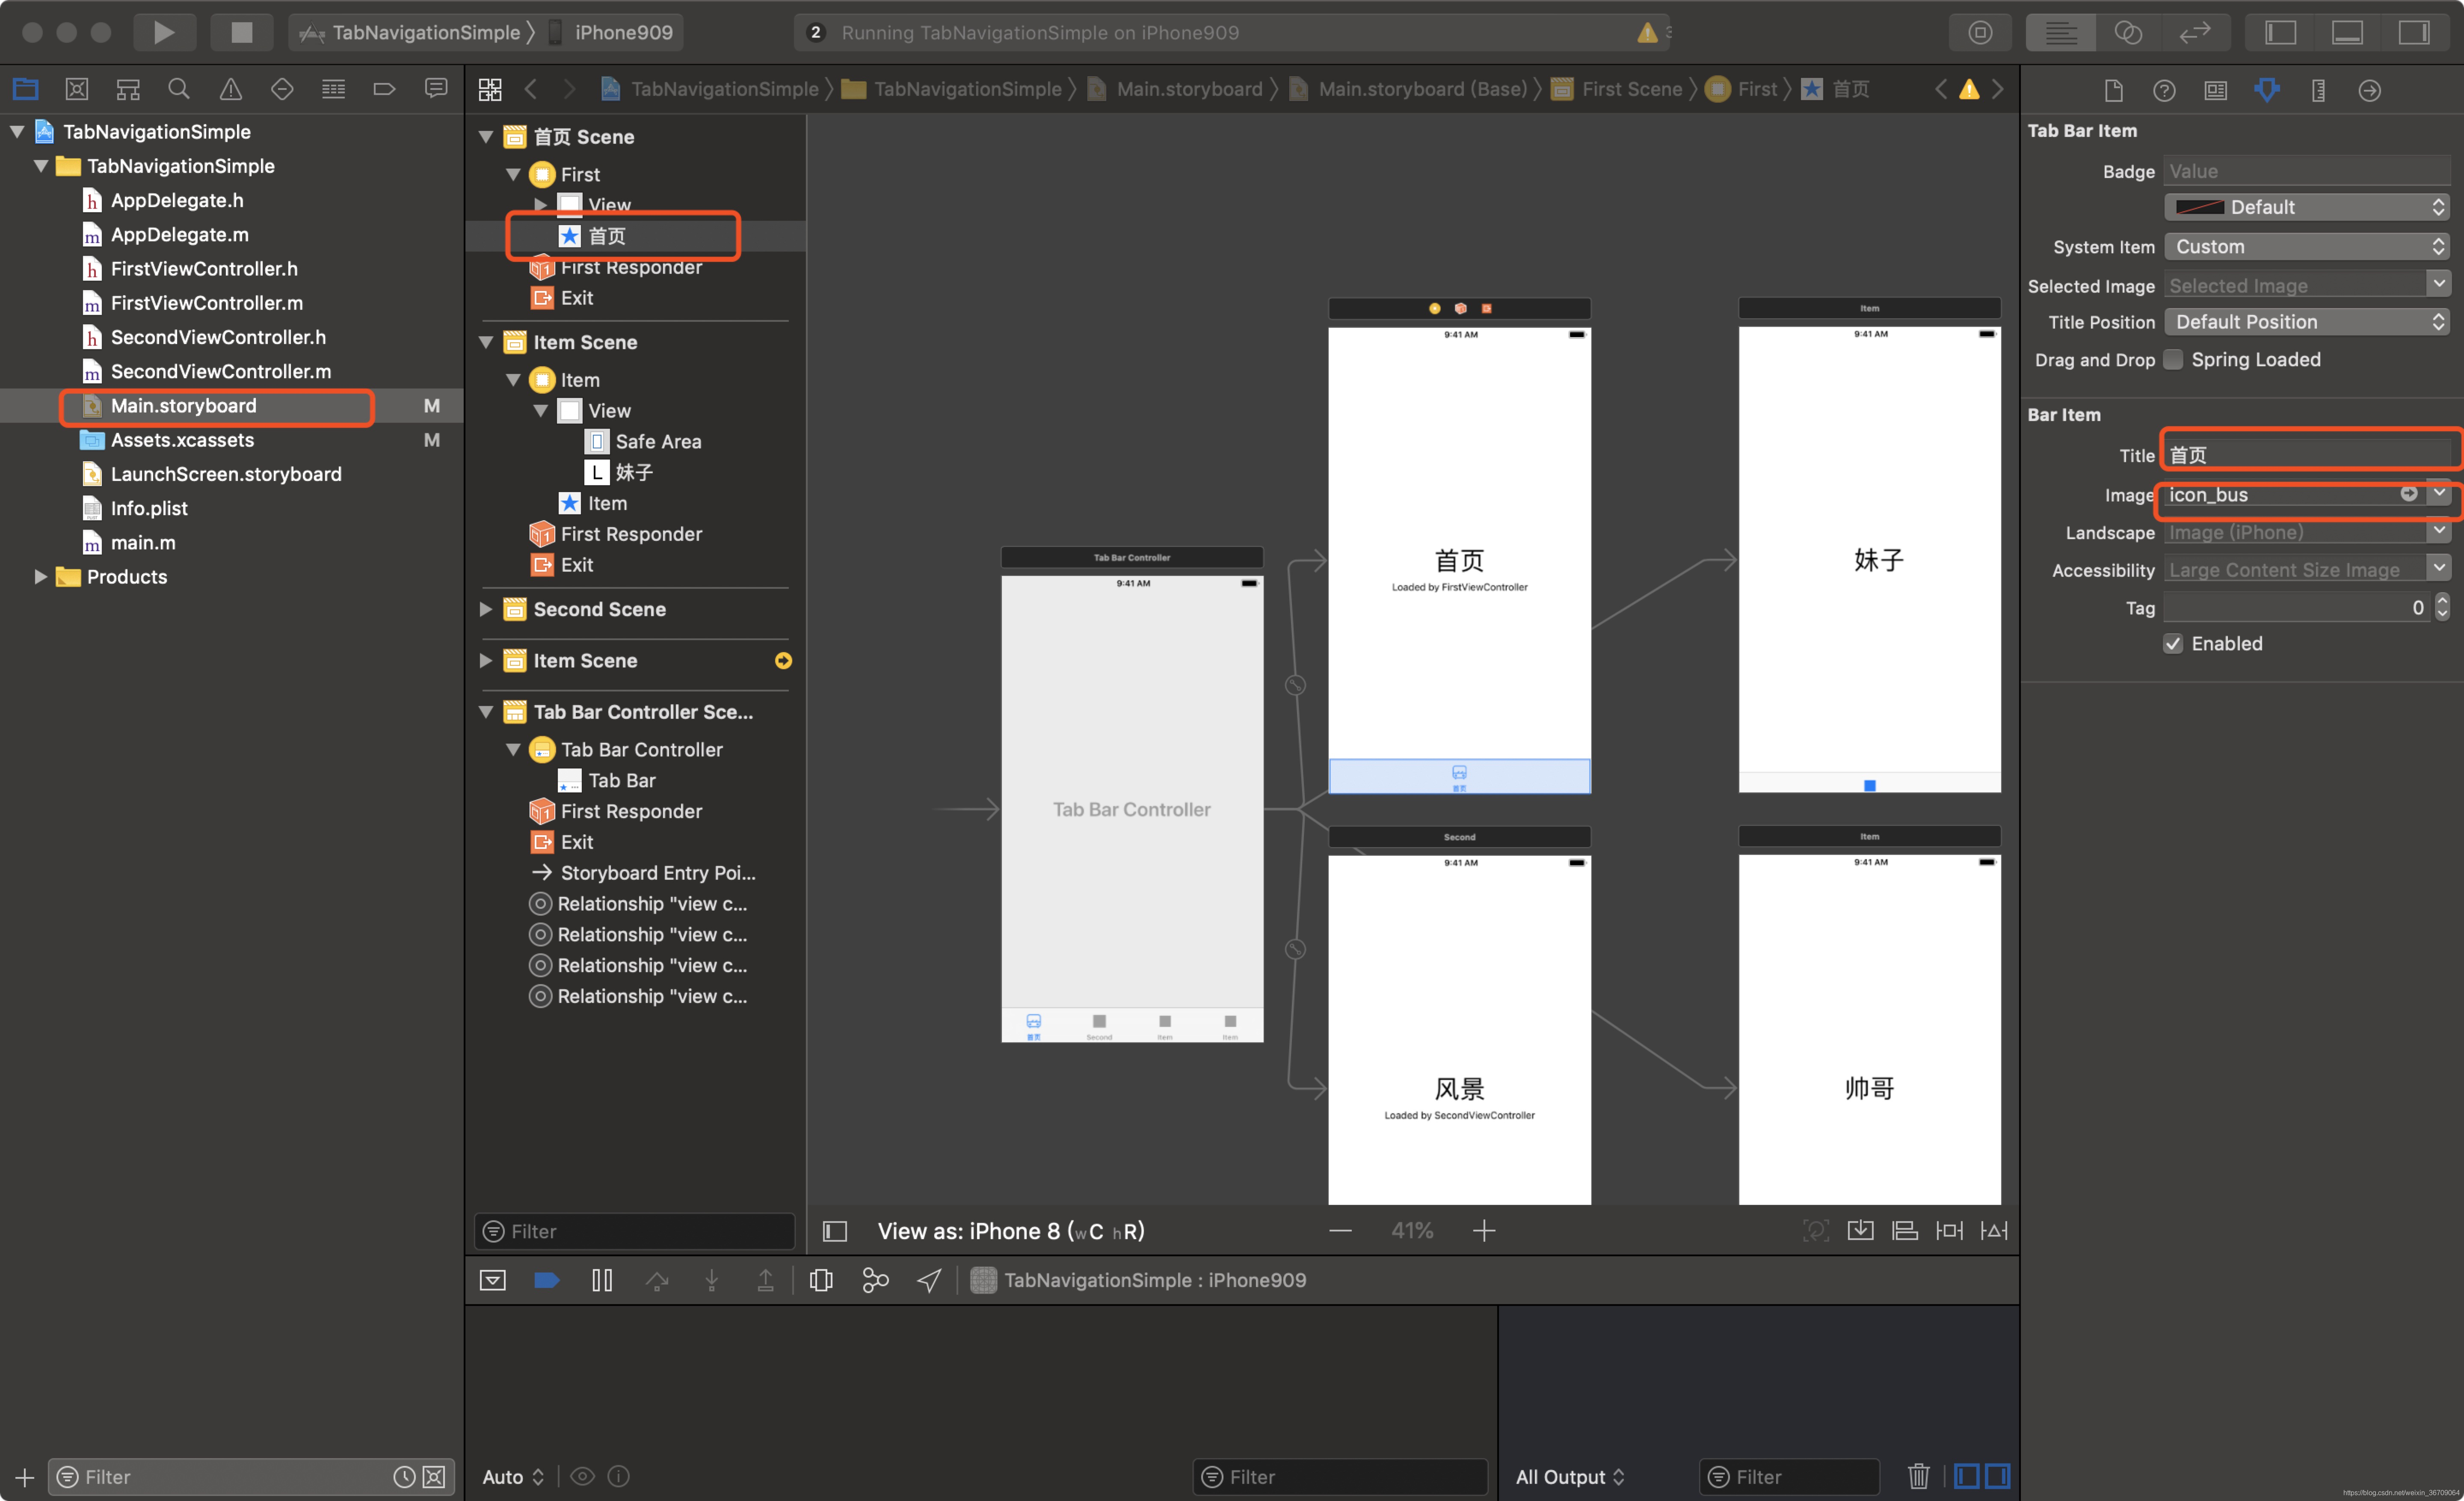The height and width of the screenshot is (1501, 2464).
Task: Click Simulate Location arrow icon
Action: coord(929,1280)
